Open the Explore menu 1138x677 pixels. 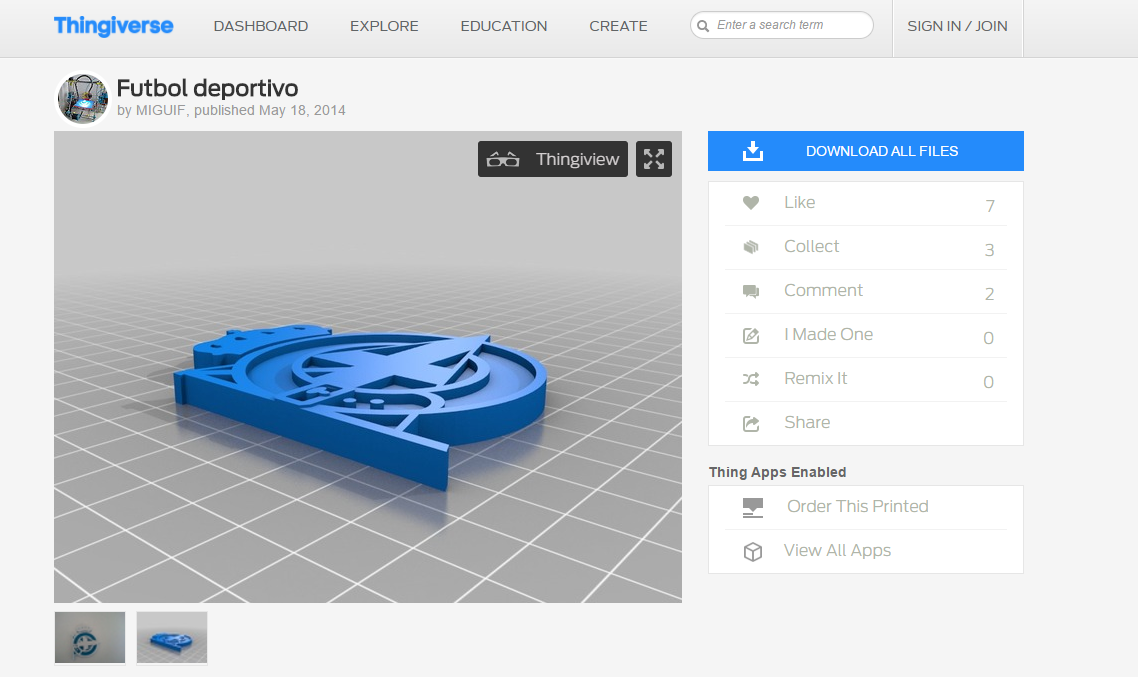(x=384, y=26)
